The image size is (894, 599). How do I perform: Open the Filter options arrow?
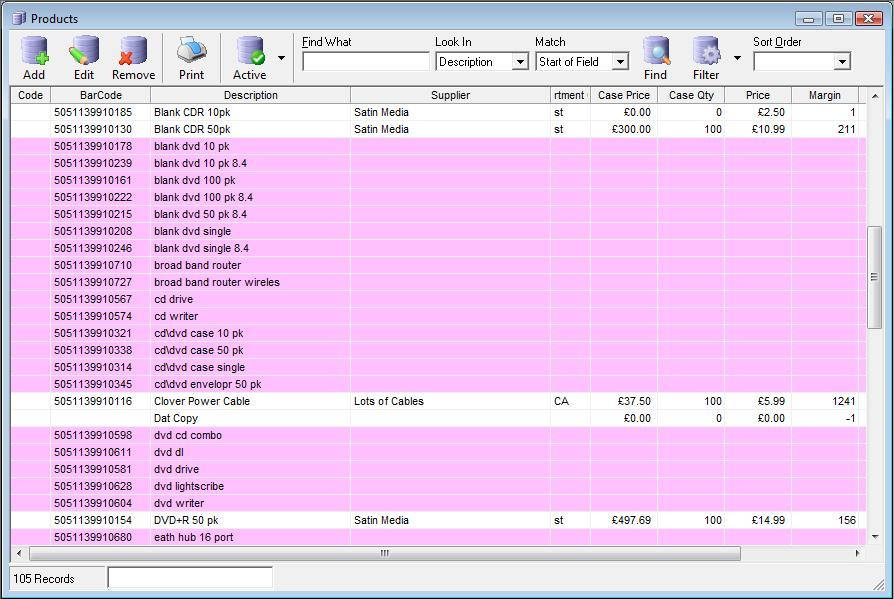pyautogui.click(x=737, y=58)
